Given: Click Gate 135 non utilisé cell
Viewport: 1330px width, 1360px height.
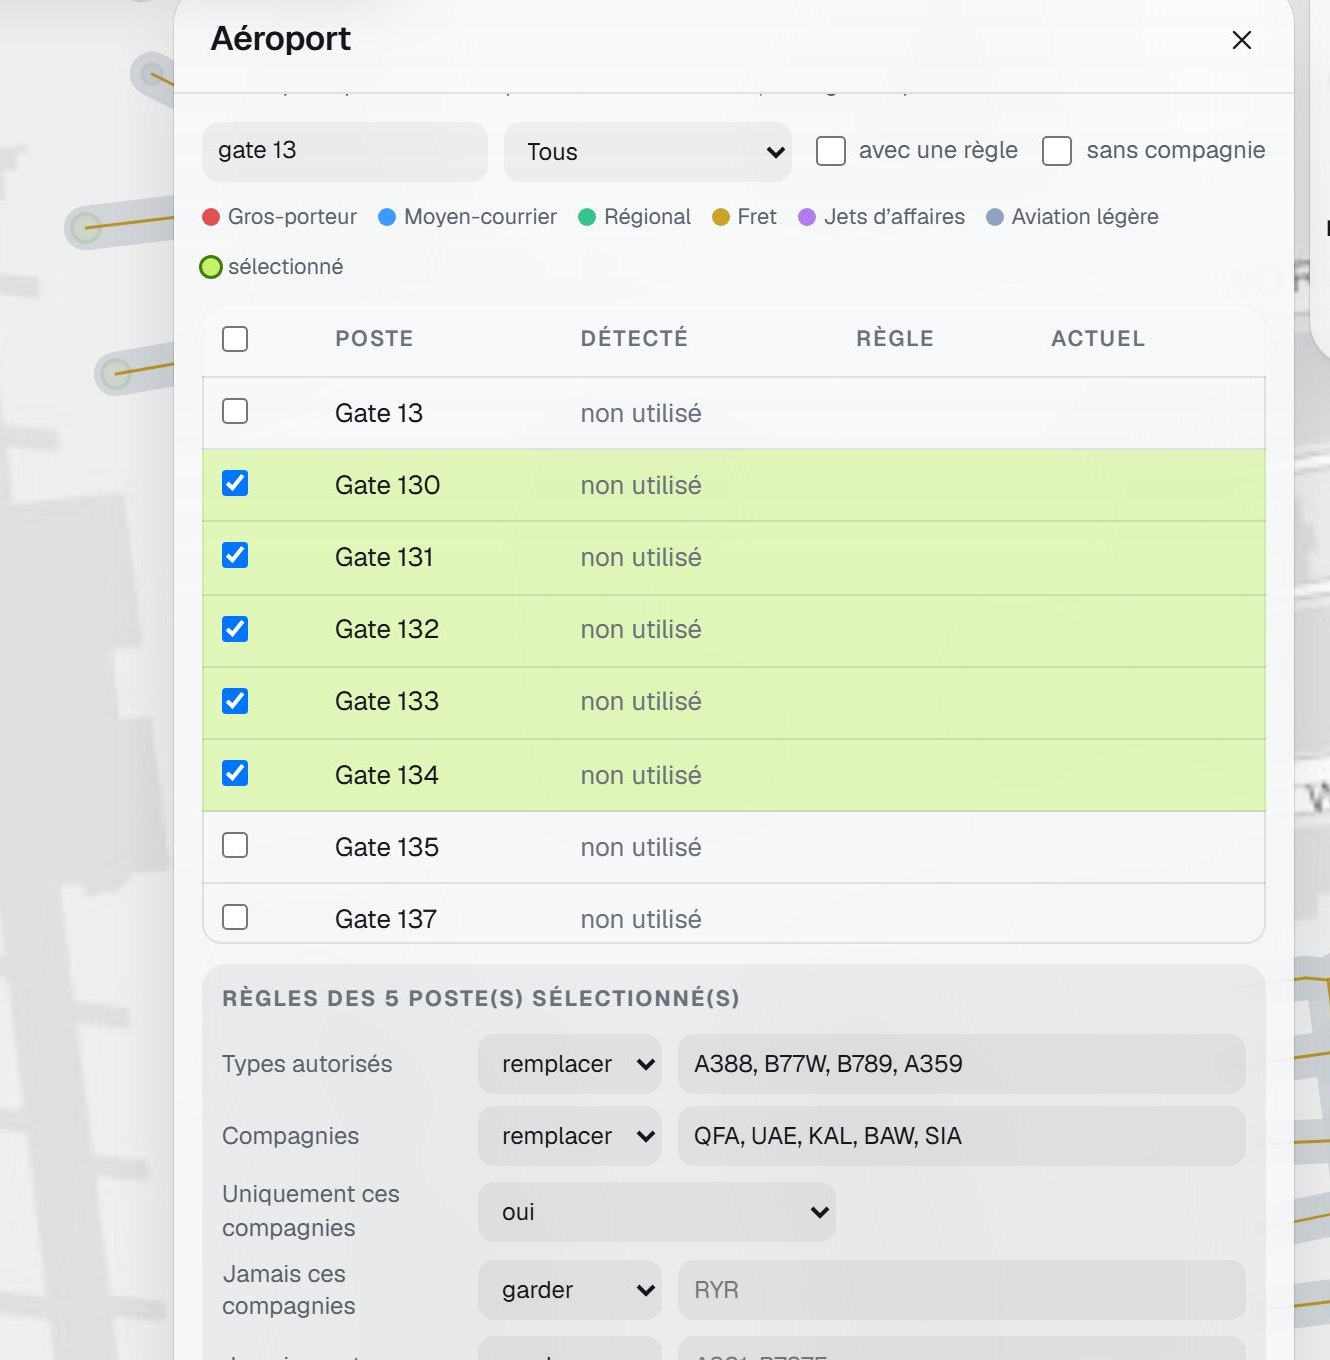Looking at the screenshot, I should (x=641, y=848).
